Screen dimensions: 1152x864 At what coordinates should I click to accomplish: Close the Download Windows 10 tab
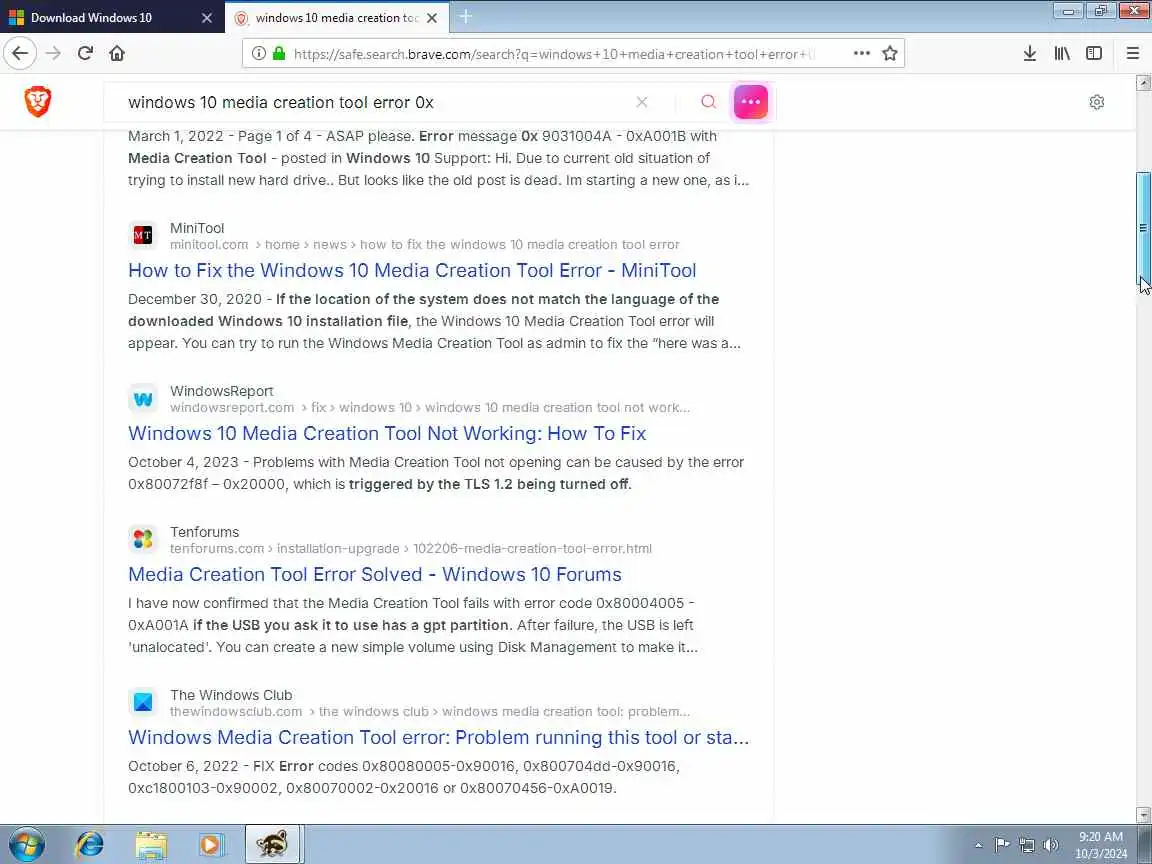[x=207, y=18]
